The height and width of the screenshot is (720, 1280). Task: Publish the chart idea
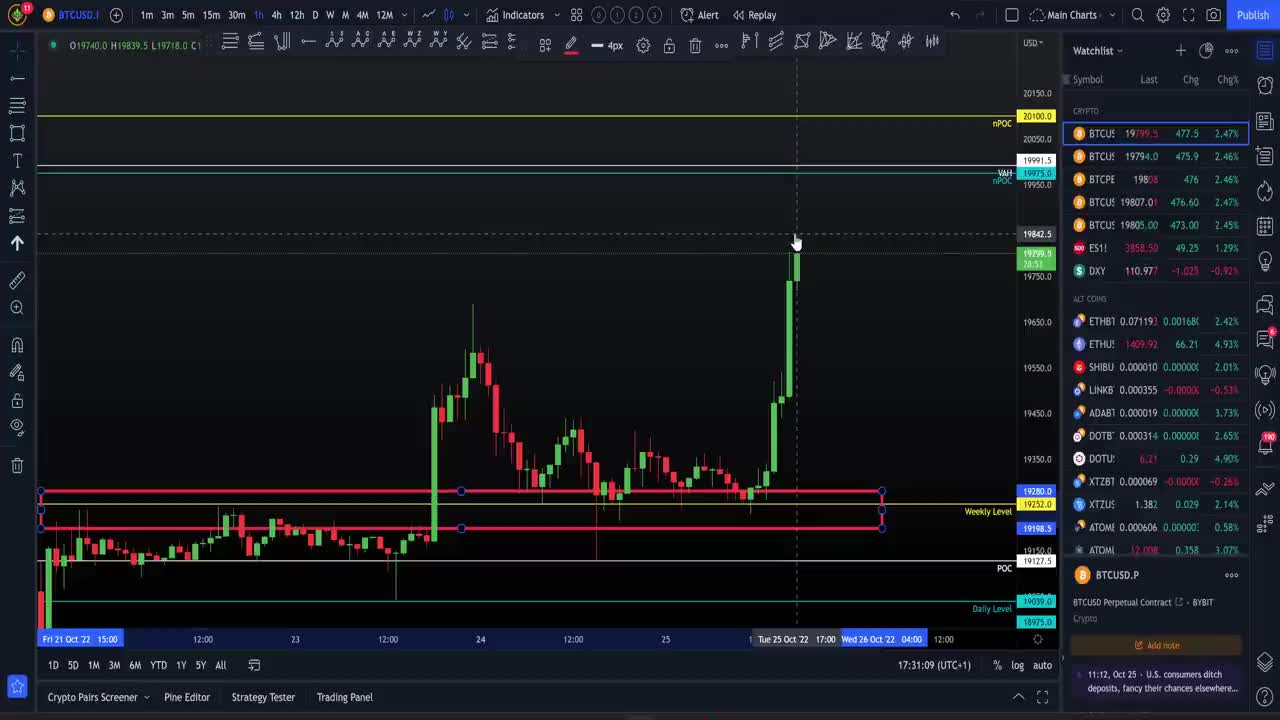click(x=1253, y=15)
